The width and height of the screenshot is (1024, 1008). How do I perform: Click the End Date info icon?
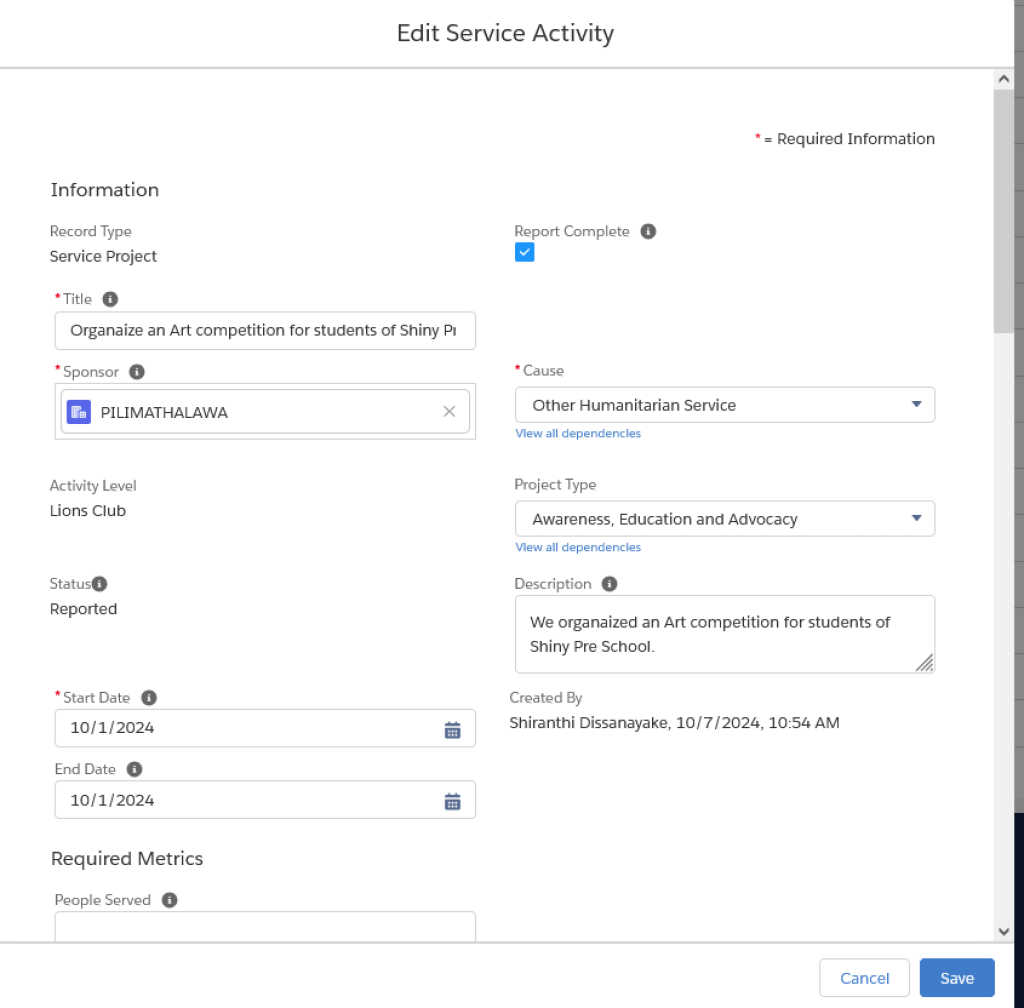coord(135,769)
